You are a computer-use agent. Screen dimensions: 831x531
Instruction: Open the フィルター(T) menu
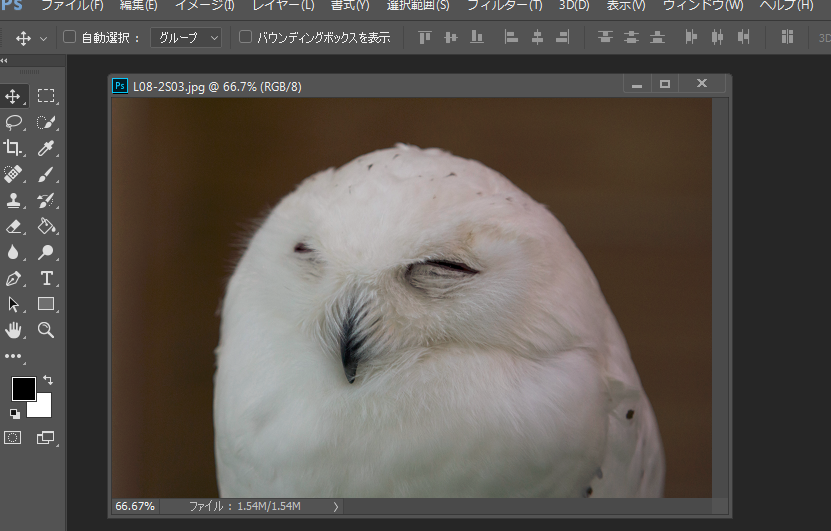tap(504, 6)
